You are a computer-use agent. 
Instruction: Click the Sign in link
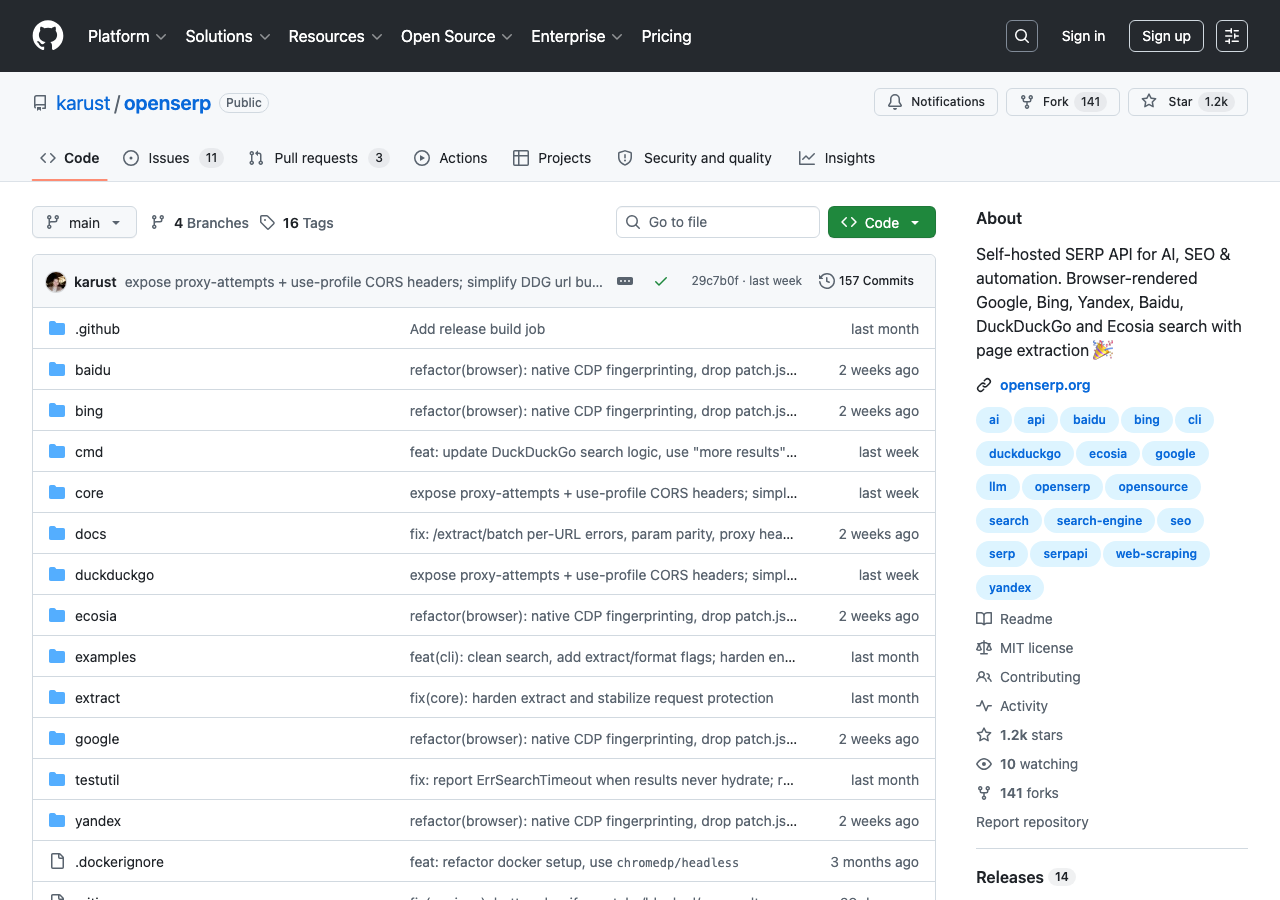1084,36
